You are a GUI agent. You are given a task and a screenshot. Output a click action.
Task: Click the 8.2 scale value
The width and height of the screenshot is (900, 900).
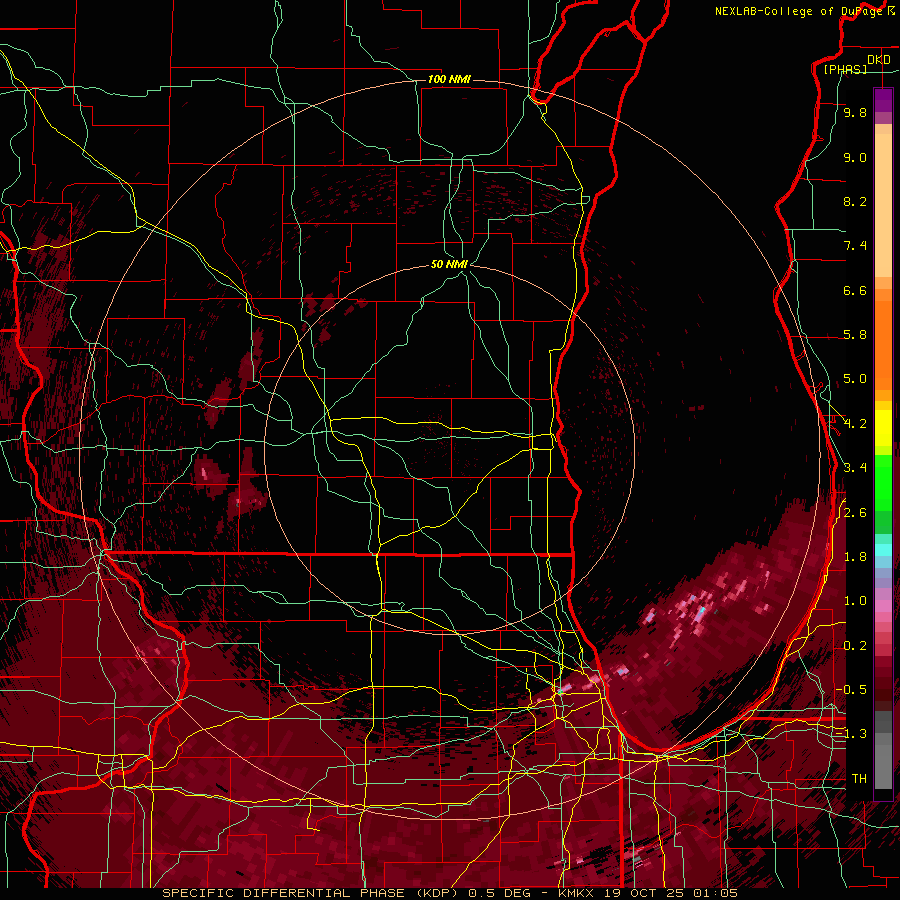pyautogui.click(x=855, y=201)
